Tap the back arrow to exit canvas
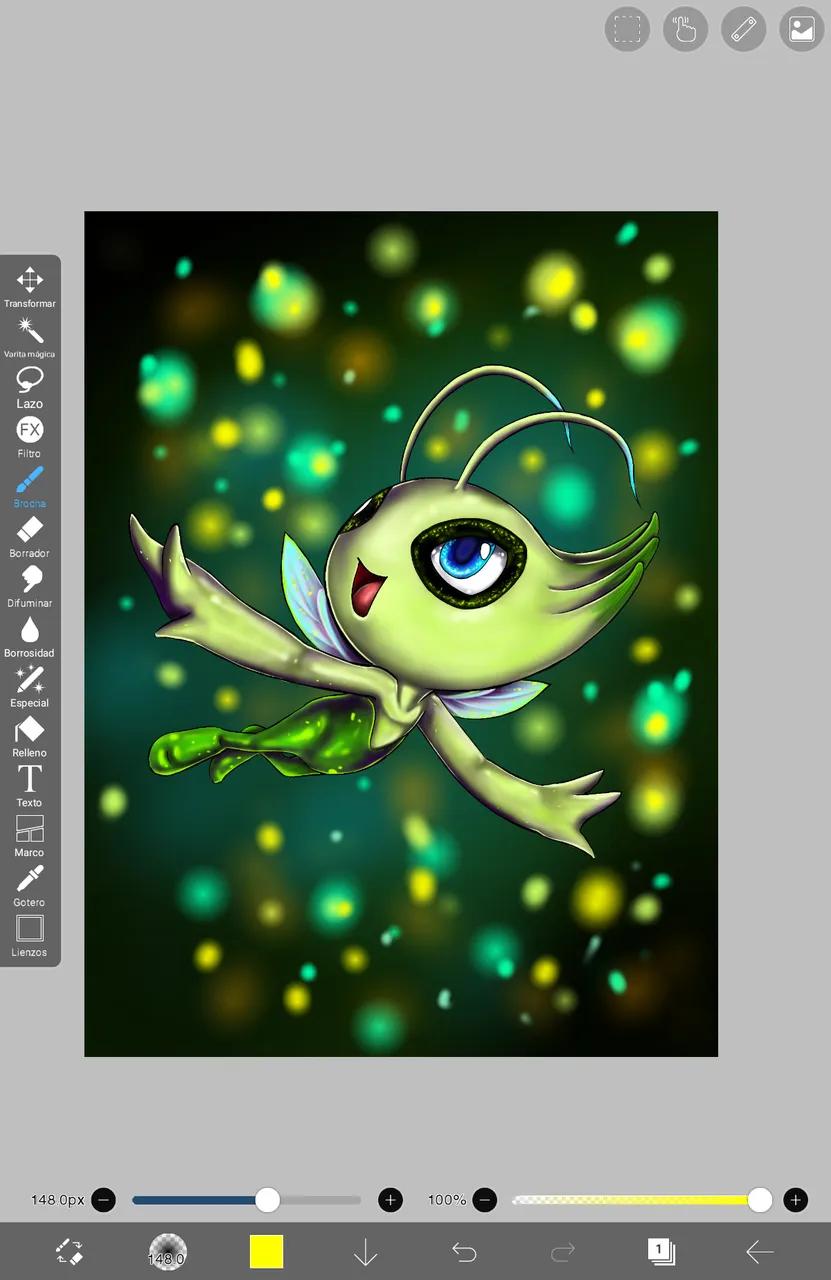Screen dimensions: 831x1280 click(760, 1252)
